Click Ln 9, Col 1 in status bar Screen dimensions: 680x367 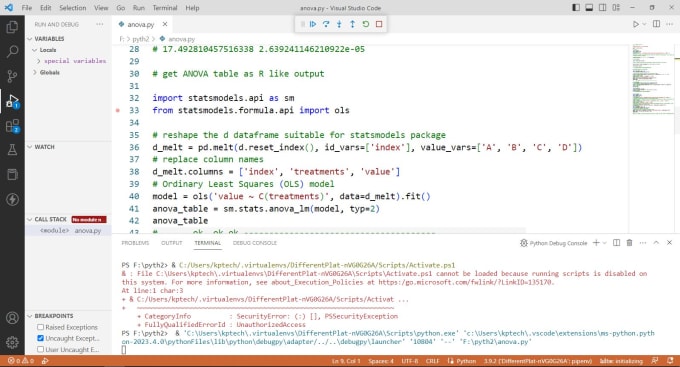coord(346,361)
